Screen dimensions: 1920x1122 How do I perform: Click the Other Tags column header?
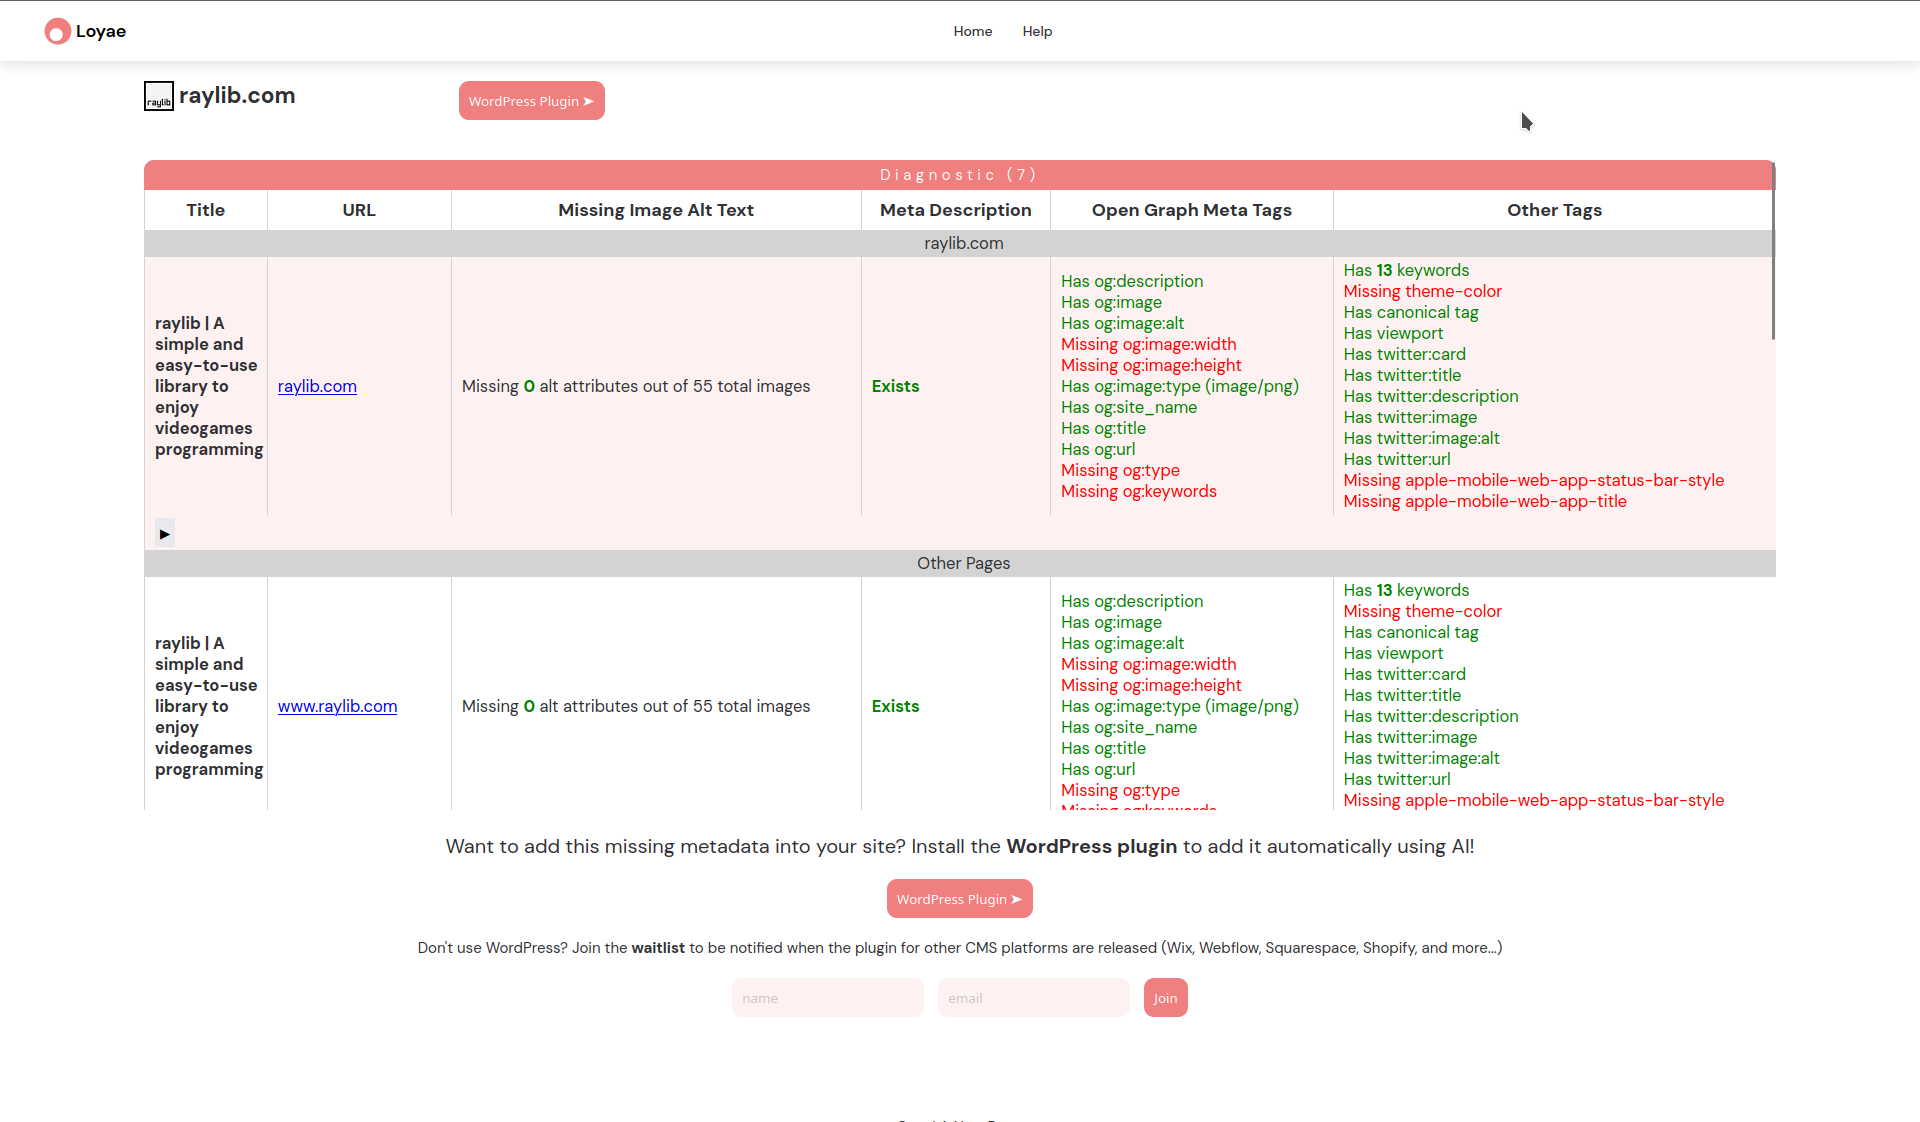coord(1554,210)
